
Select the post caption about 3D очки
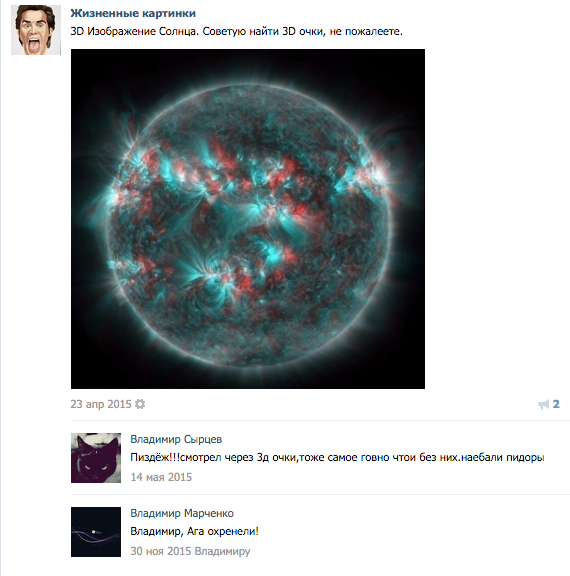point(237,31)
